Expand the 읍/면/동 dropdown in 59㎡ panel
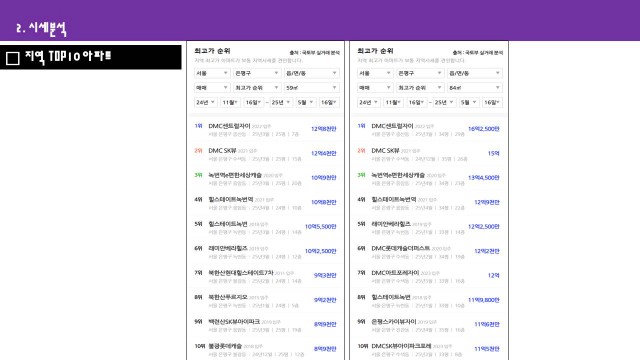 click(311, 73)
